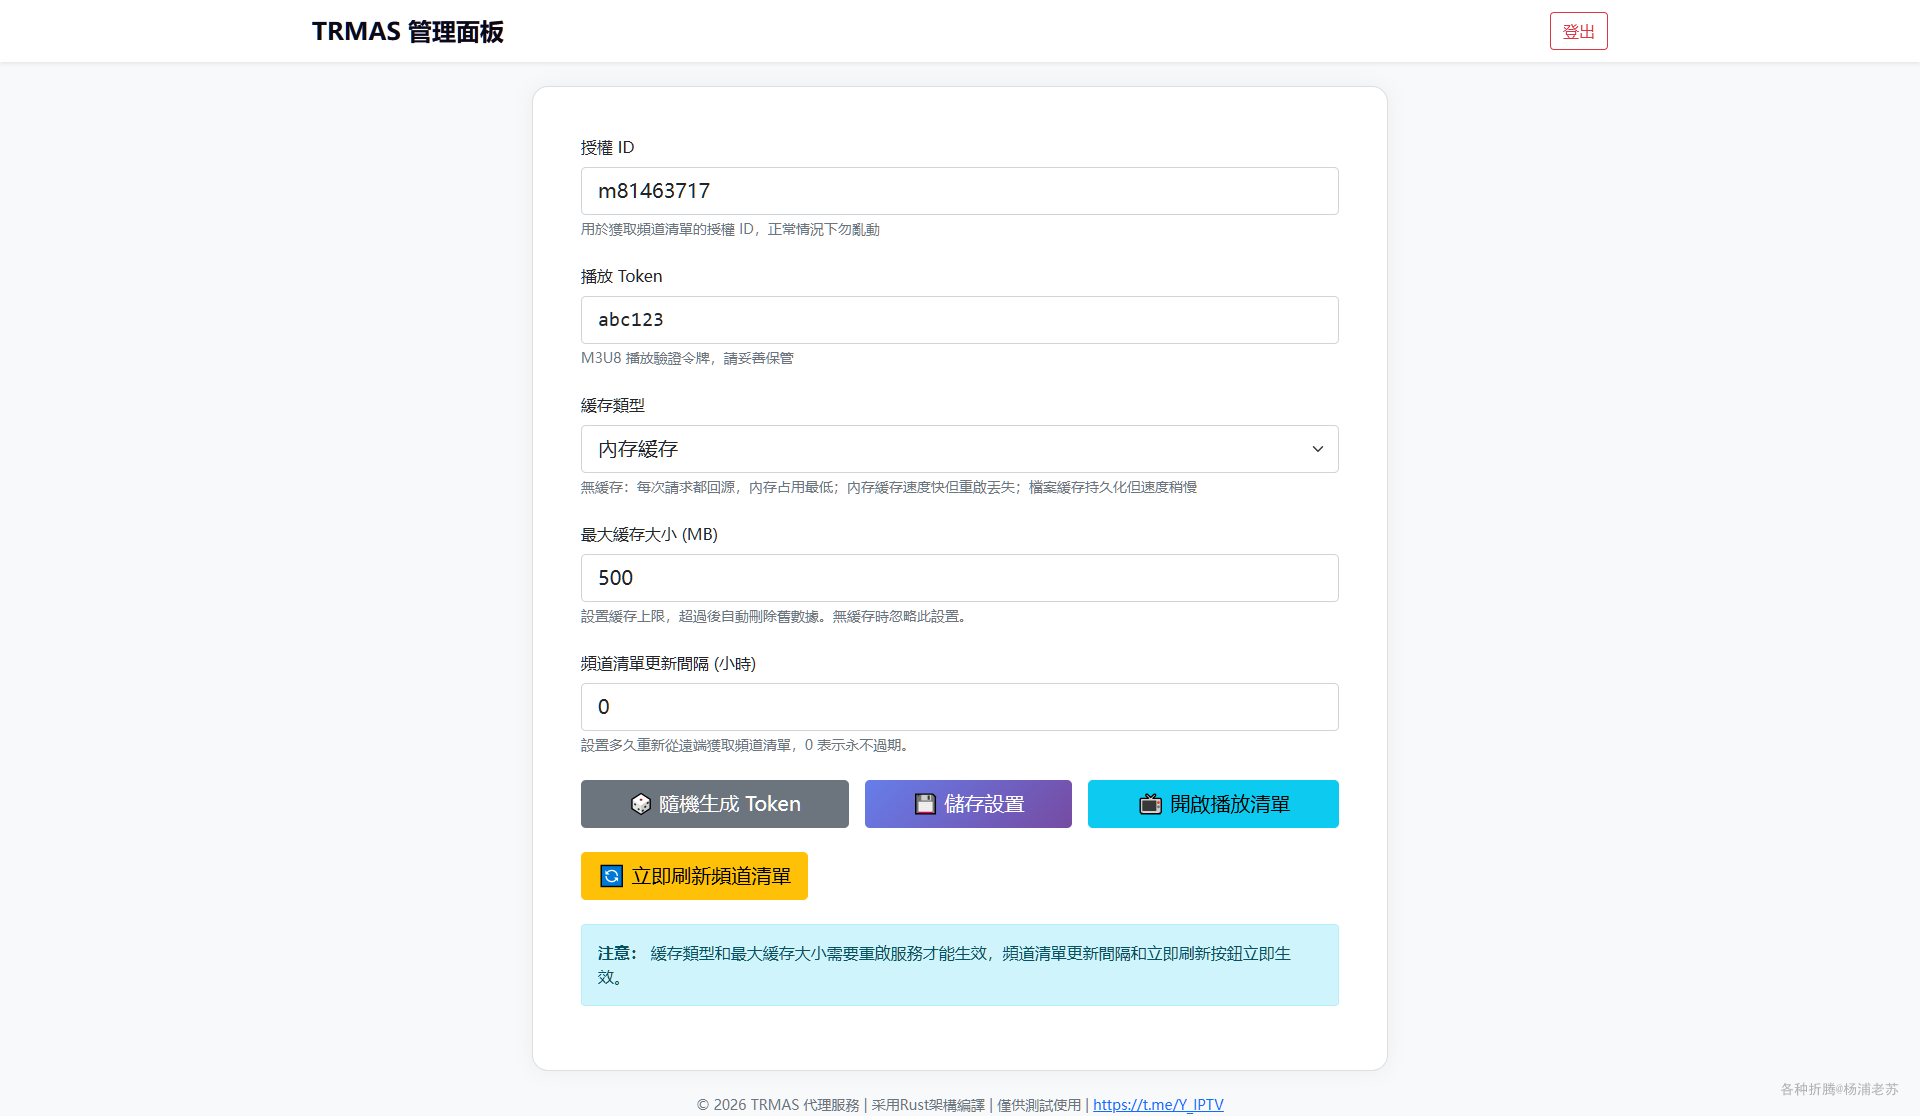Viewport: 1920px width, 1116px height.
Task: Click the 播放 Token field label
Action: click(621, 276)
